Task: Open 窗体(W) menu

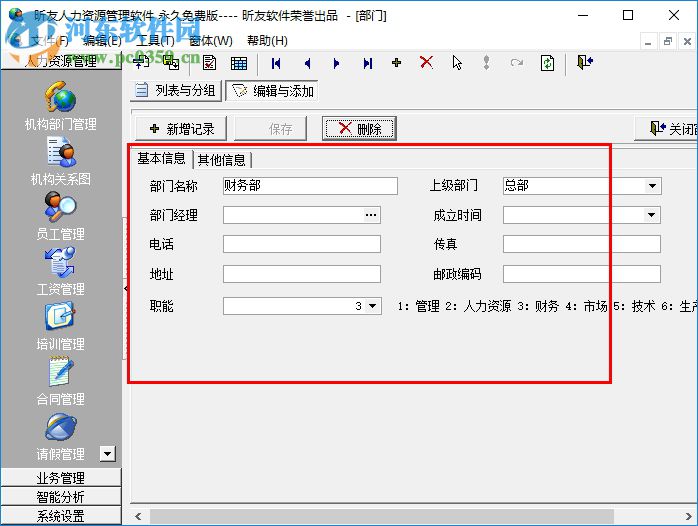Action: pyautogui.click(x=211, y=41)
